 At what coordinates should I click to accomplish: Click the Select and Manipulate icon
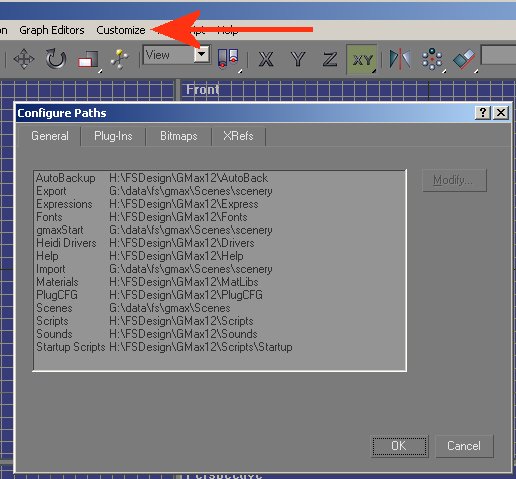(x=119, y=59)
